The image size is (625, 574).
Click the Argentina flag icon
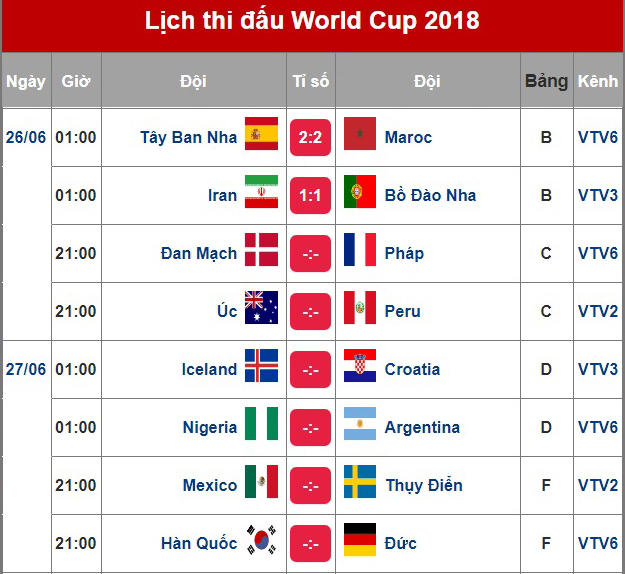360,425
